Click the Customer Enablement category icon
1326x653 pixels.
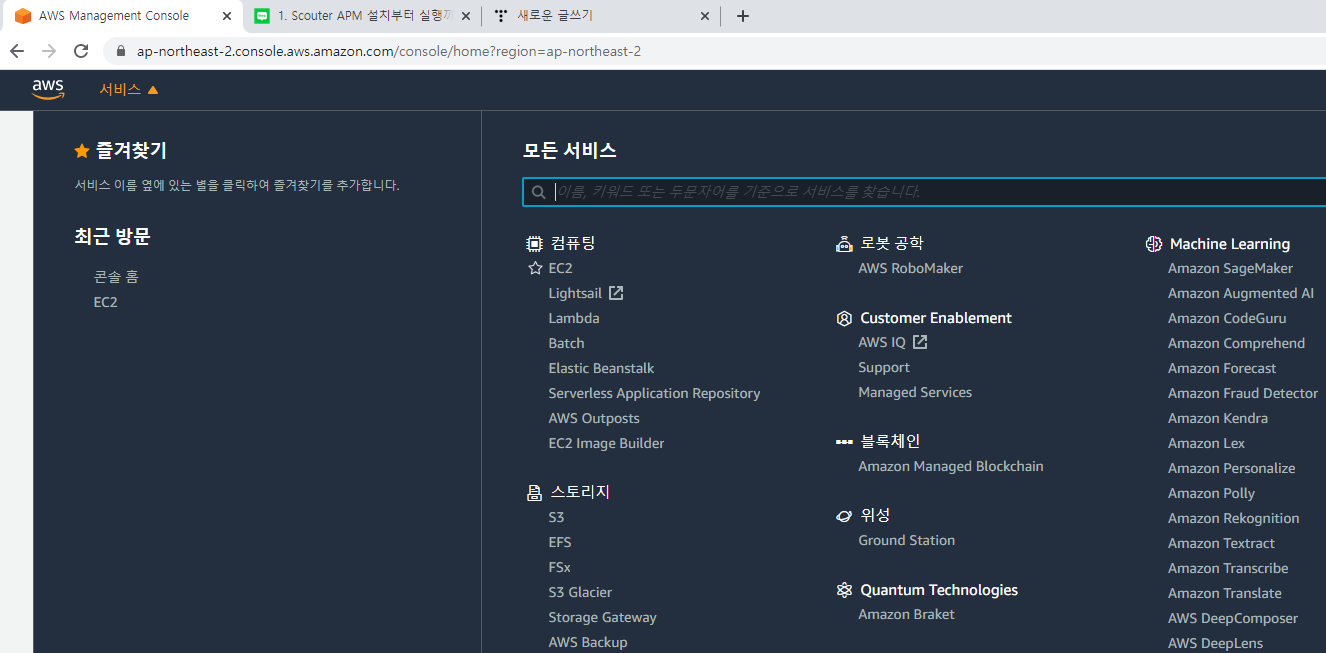click(x=844, y=318)
